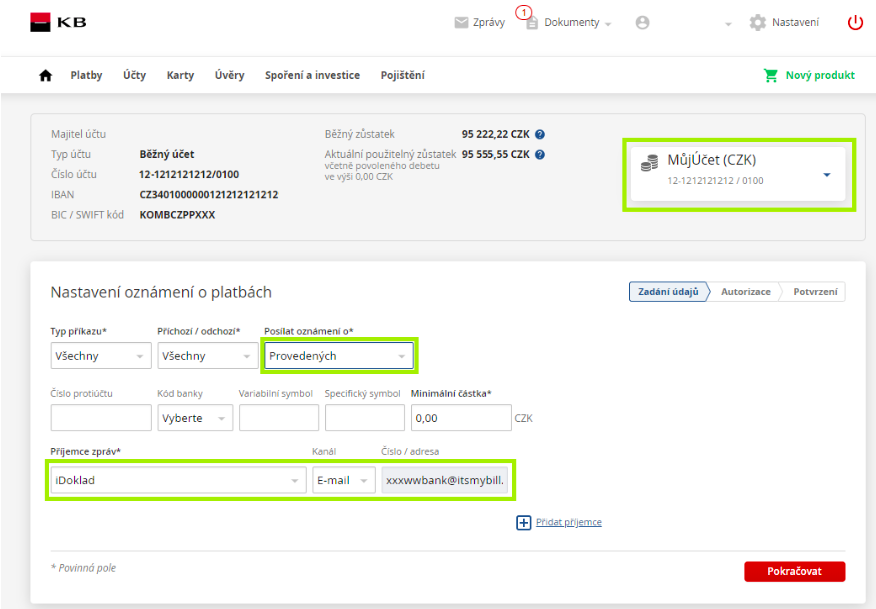Open the Spoření a investice menu
The width and height of the screenshot is (876, 609).
312,75
